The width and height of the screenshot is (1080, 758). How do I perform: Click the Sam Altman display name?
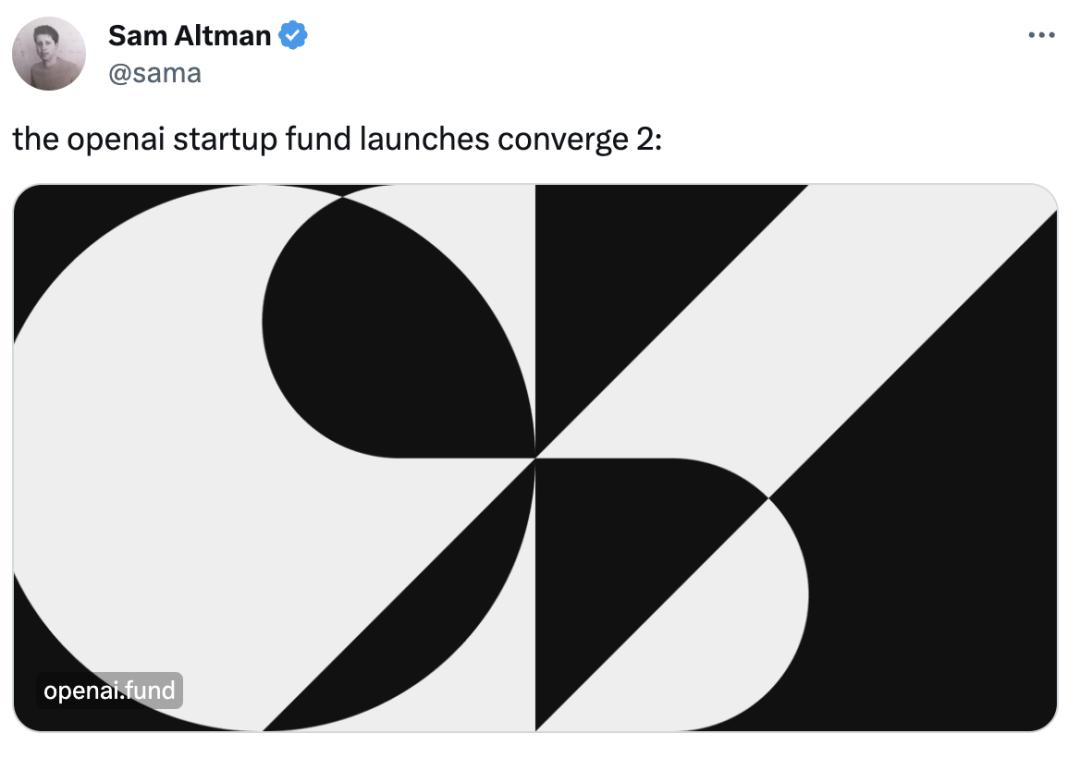pos(189,36)
